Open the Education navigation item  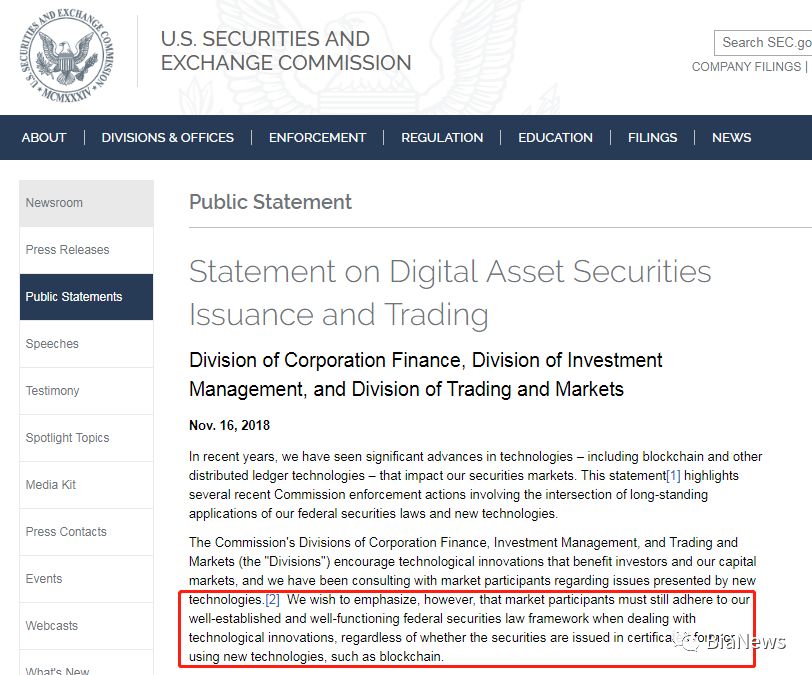point(555,138)
